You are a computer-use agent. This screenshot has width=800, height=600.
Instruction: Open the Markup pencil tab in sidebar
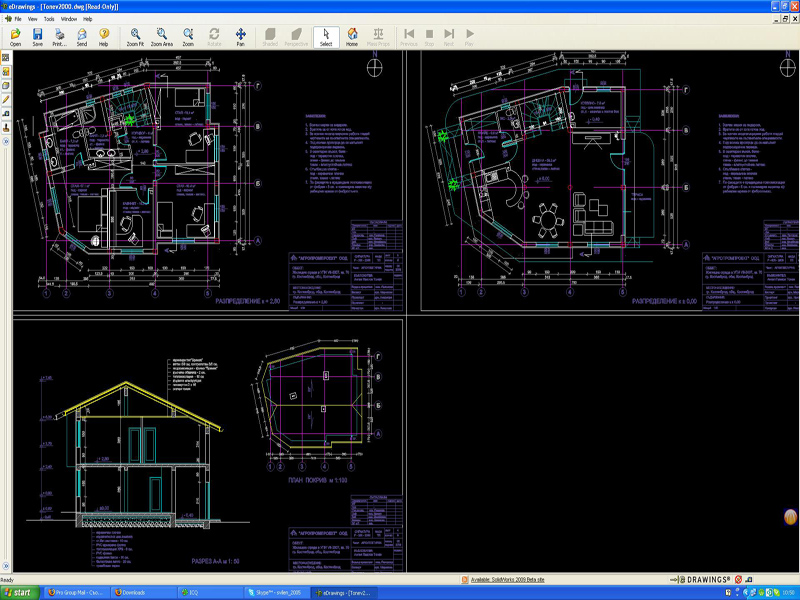(5, 100)
